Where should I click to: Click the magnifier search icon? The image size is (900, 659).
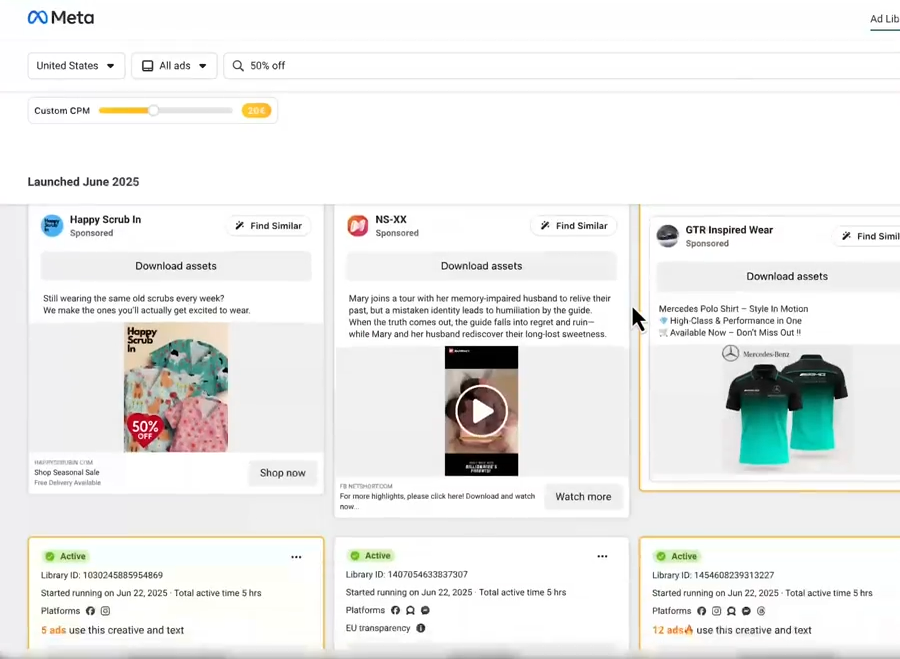[x=238, y=65]
